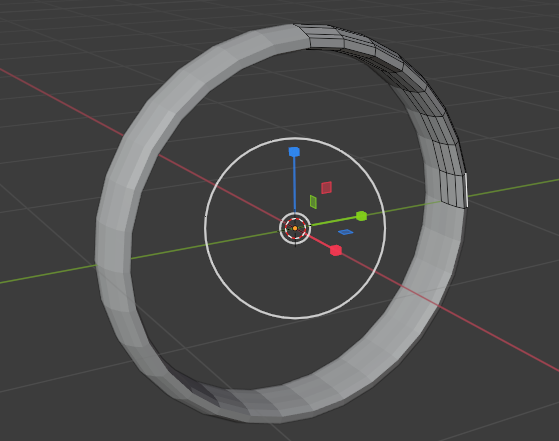Click the blue Z-axis gizmo handle

coord(294,152)
